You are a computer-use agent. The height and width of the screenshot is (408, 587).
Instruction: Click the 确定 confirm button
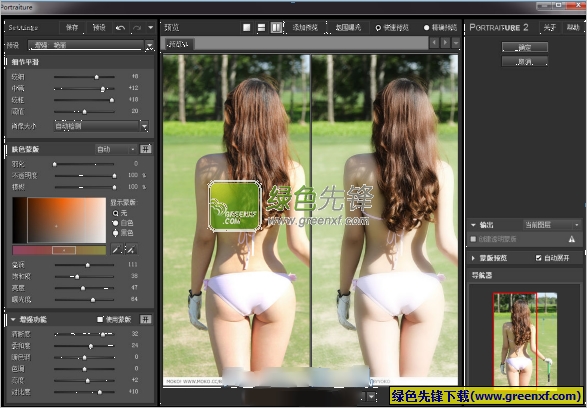pos(524,48)
